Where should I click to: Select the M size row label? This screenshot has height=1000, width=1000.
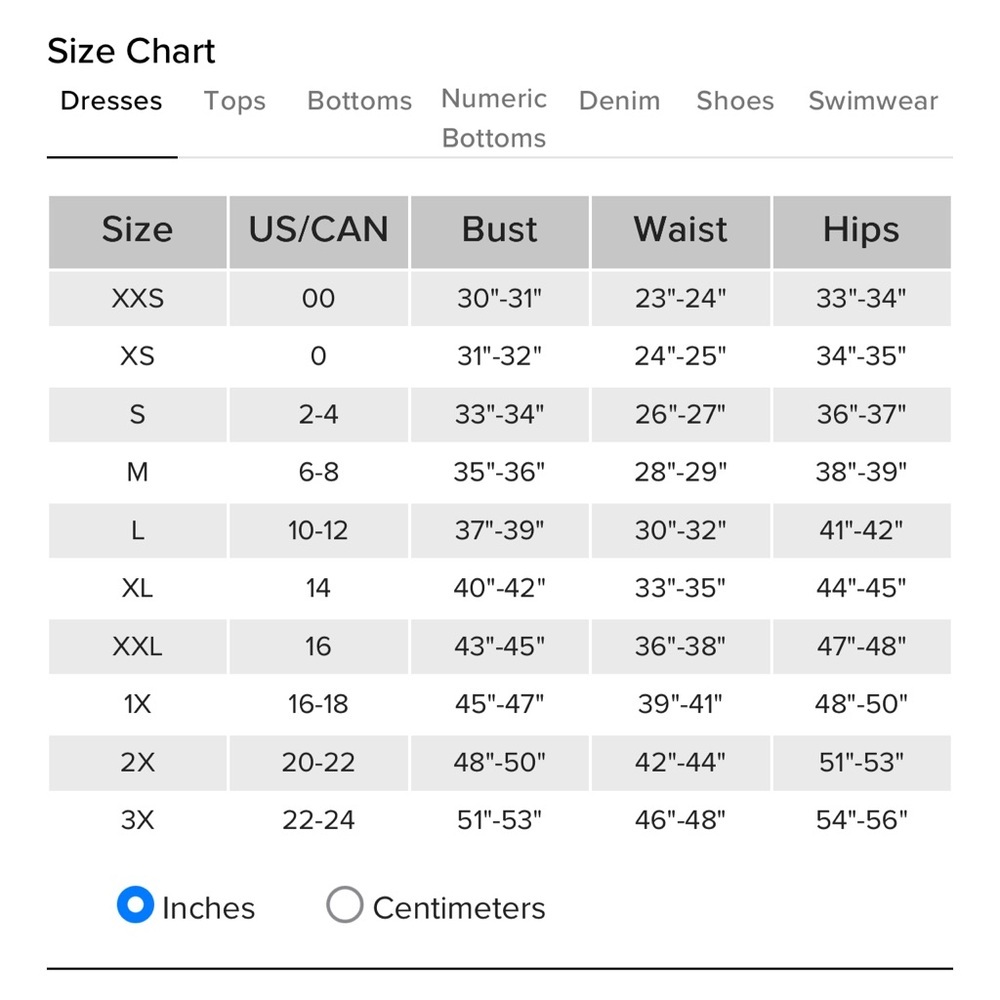(138, 473)
